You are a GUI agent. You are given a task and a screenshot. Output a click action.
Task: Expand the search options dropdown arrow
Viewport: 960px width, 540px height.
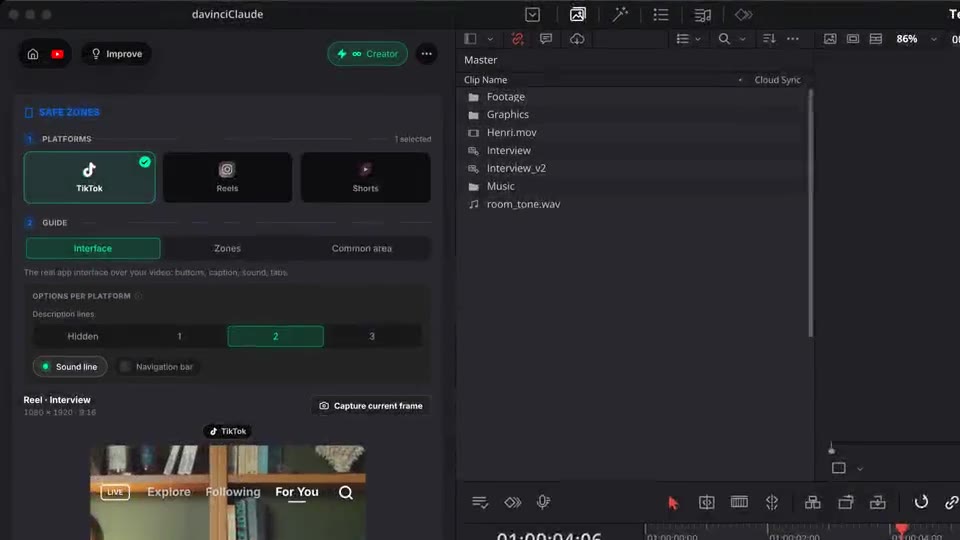pyautogui.click(x=743, y=39)
